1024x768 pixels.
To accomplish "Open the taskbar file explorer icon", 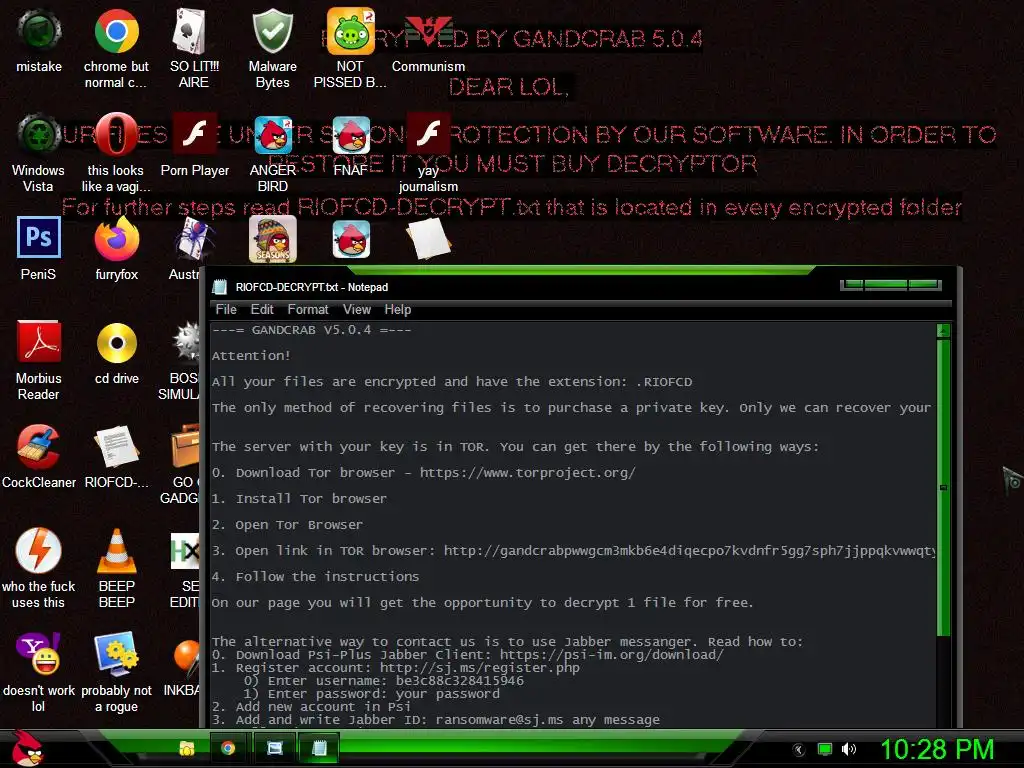I will click(187, 748).
